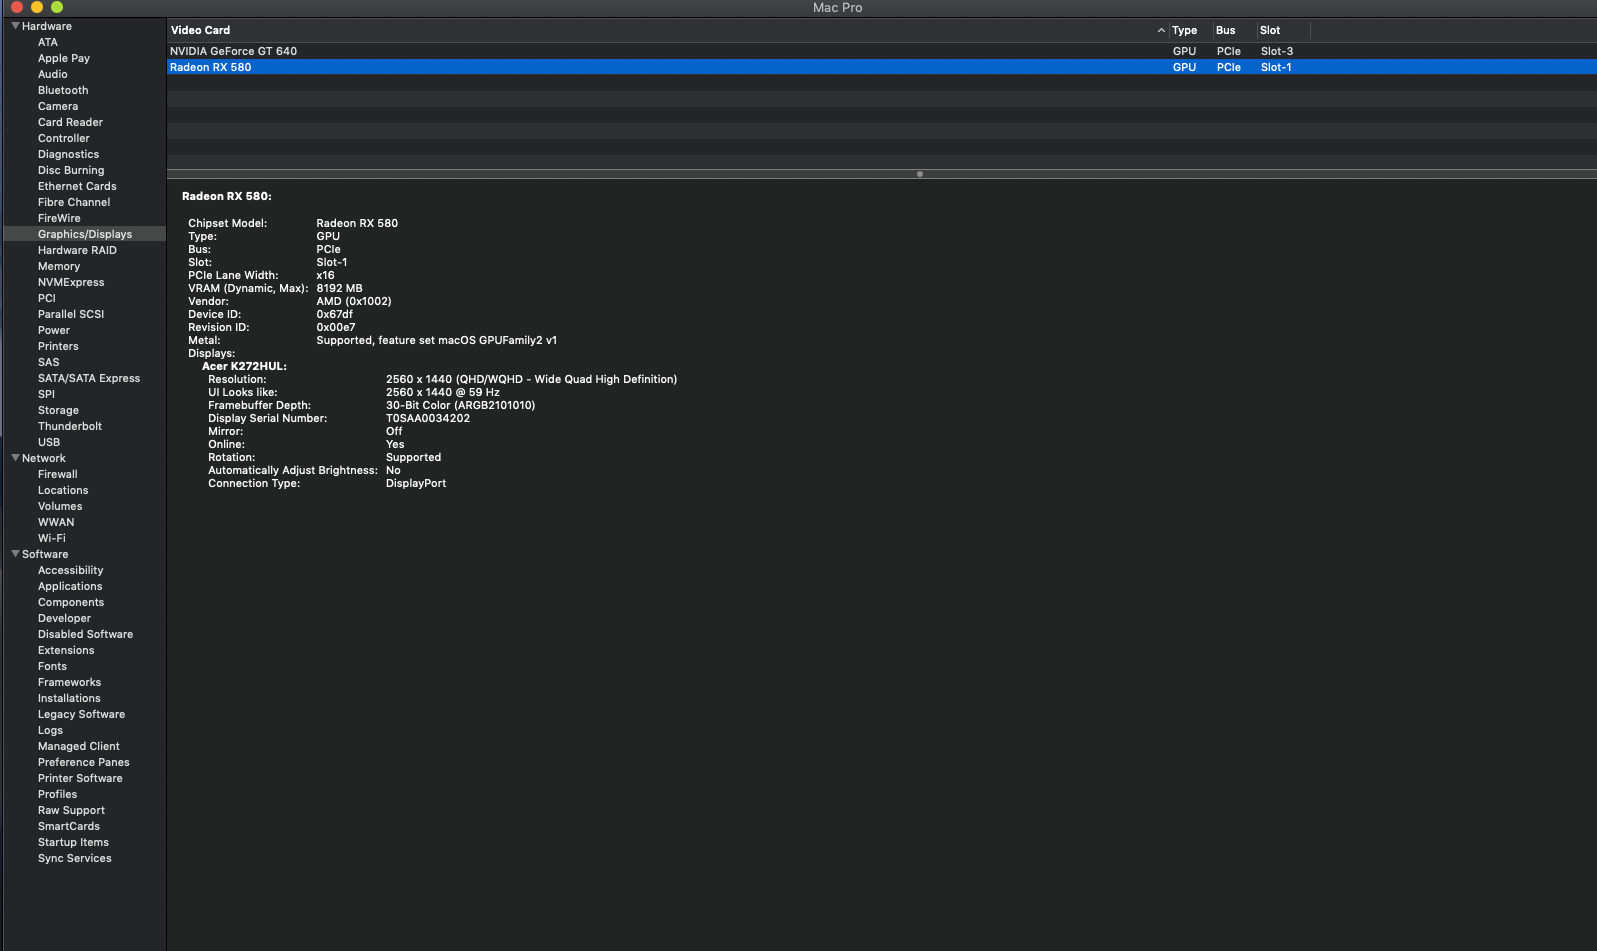Open PCI section
The height and width of the screenshot is (951, 1597).
(x=47, y=298)
